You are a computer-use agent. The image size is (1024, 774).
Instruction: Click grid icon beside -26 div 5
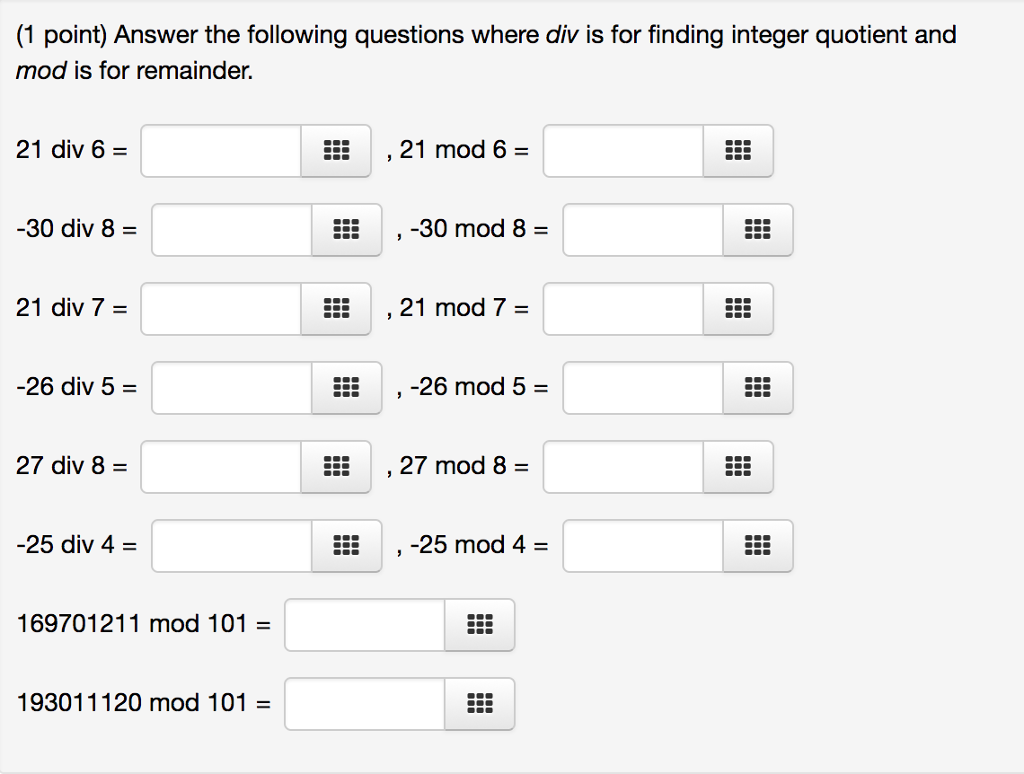[346, 387]
